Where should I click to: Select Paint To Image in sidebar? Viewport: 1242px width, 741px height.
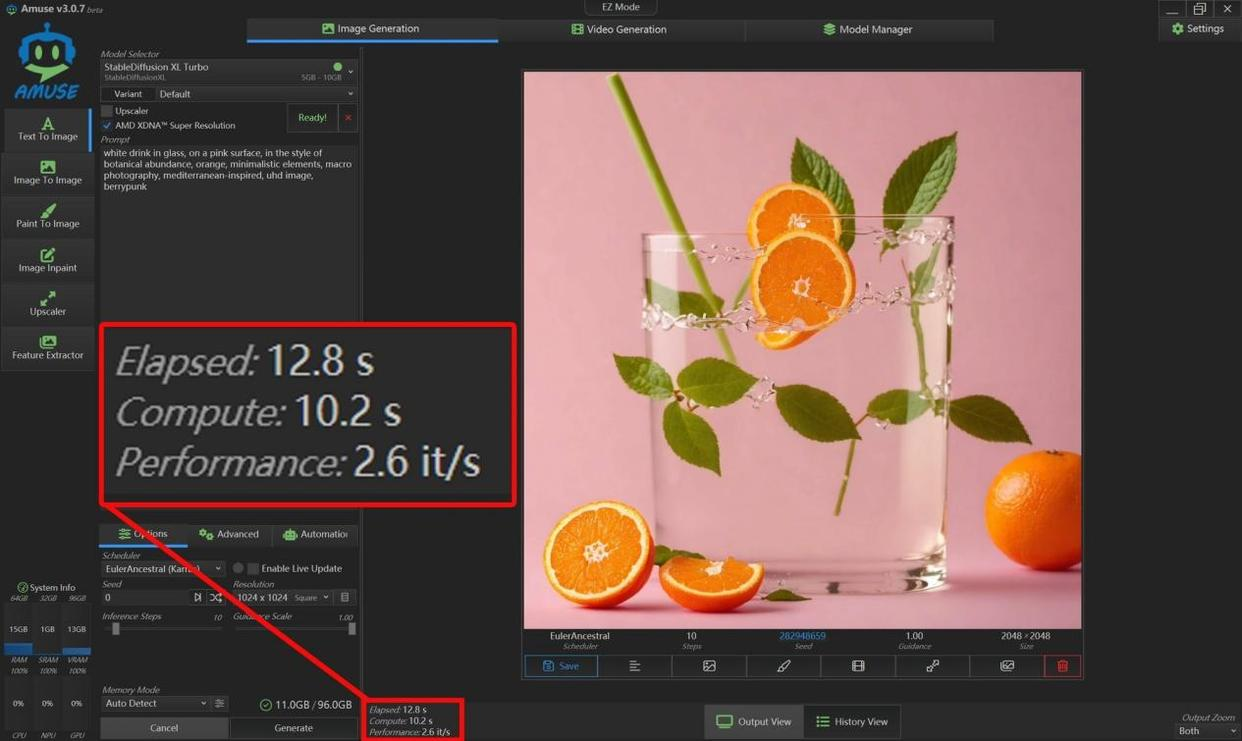47,216
